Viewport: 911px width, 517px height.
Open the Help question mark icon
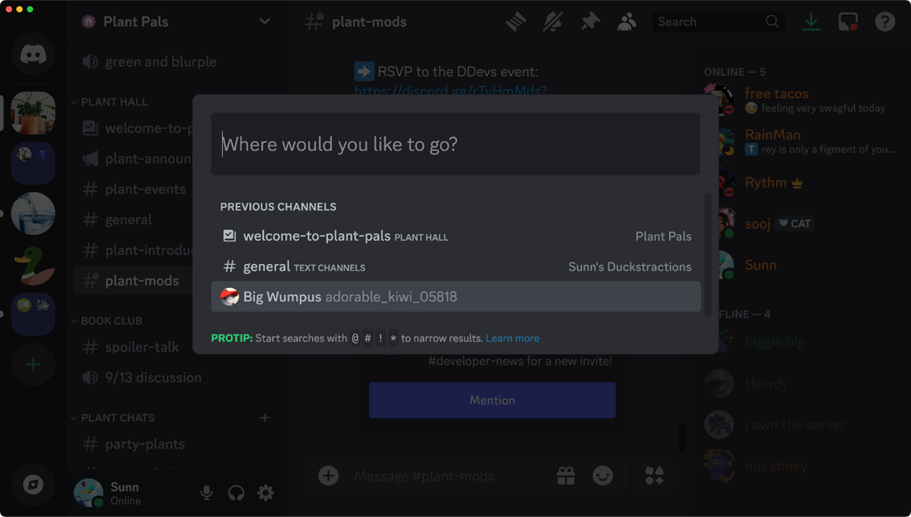point(885,22)
